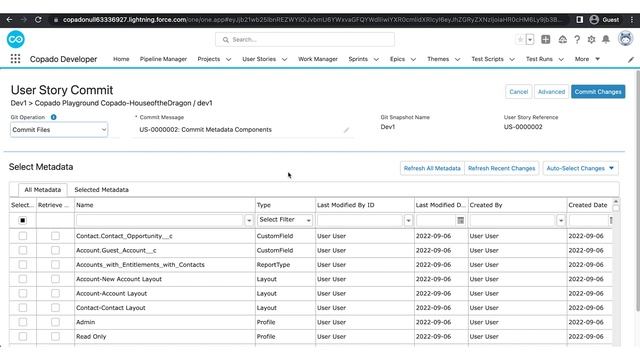Select the Account.Guest_Account__c row checkbox

click(23, 250)
